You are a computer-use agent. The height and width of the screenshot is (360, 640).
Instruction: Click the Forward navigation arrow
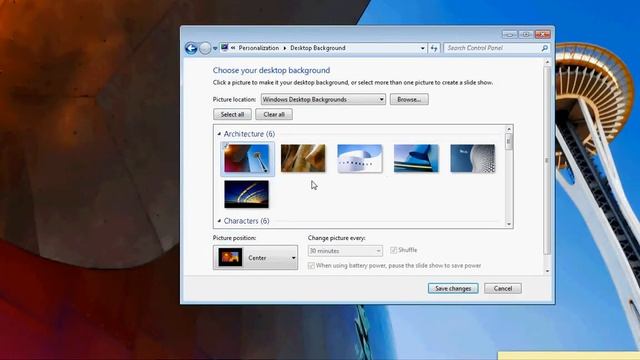[x=205, y=48]
